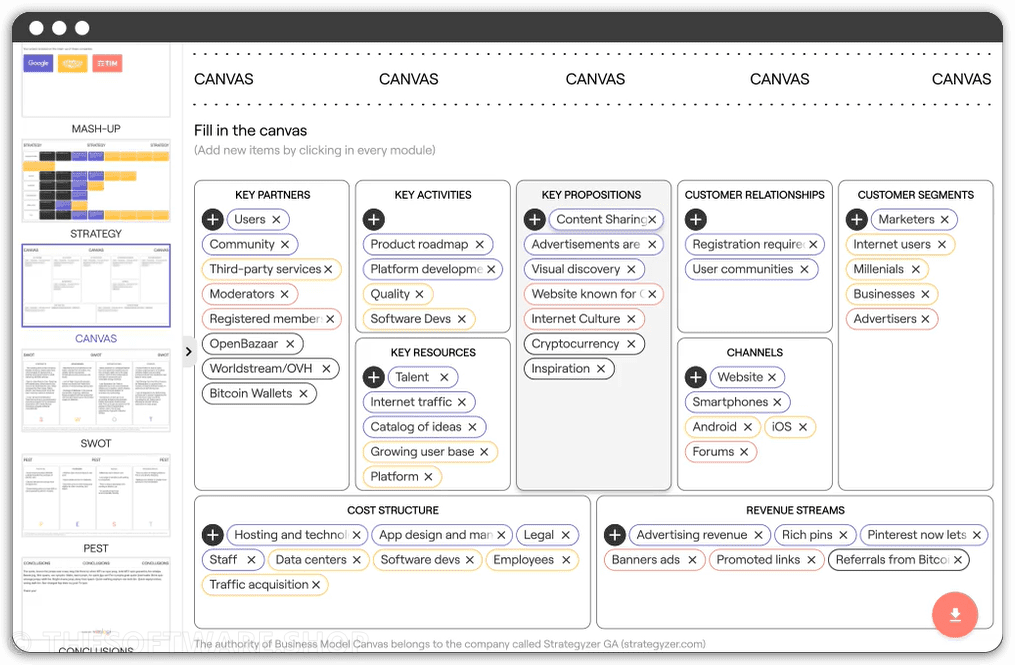Screen dimensions: 1015x665
Task: Remove the Community tag
Action: [x=285, y=244]
